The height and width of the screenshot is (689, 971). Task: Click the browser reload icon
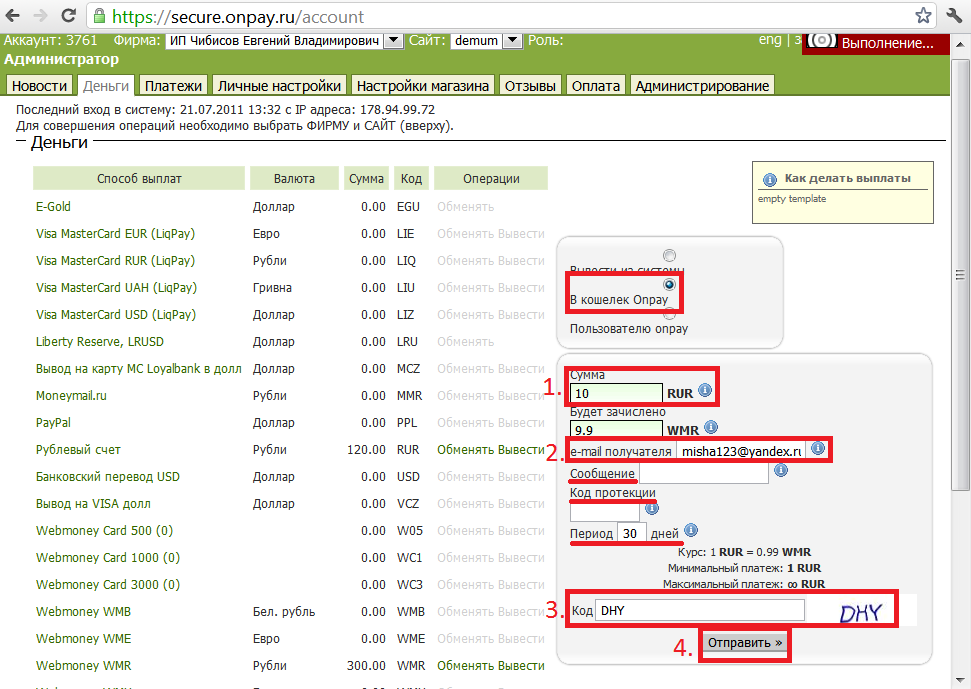point(68,16)
